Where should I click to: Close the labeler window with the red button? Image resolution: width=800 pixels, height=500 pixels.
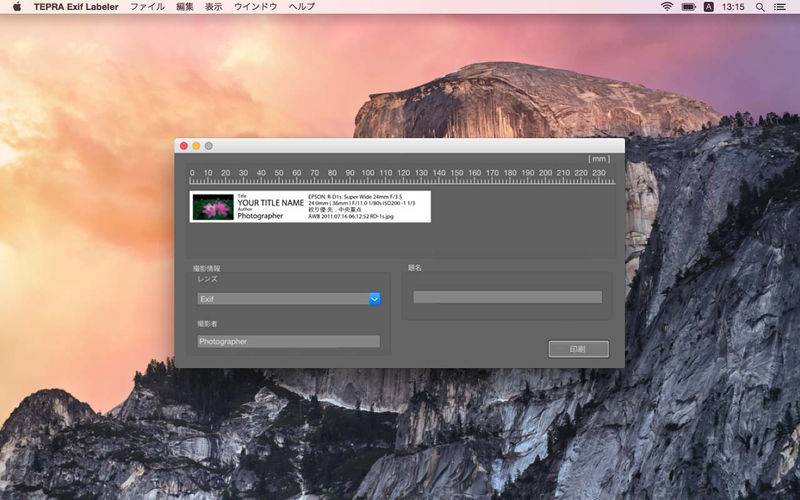pyautogui.click(x=184, y=146)
